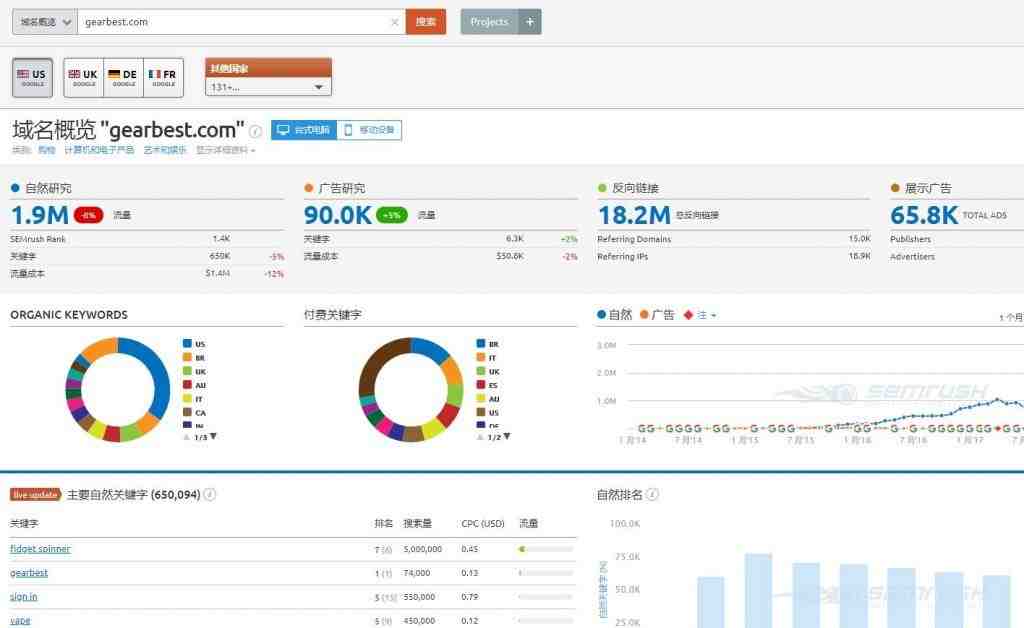Open the other countries 131+ dropdown
This screenshot has width=1024, height=628.
click(268, 87)
